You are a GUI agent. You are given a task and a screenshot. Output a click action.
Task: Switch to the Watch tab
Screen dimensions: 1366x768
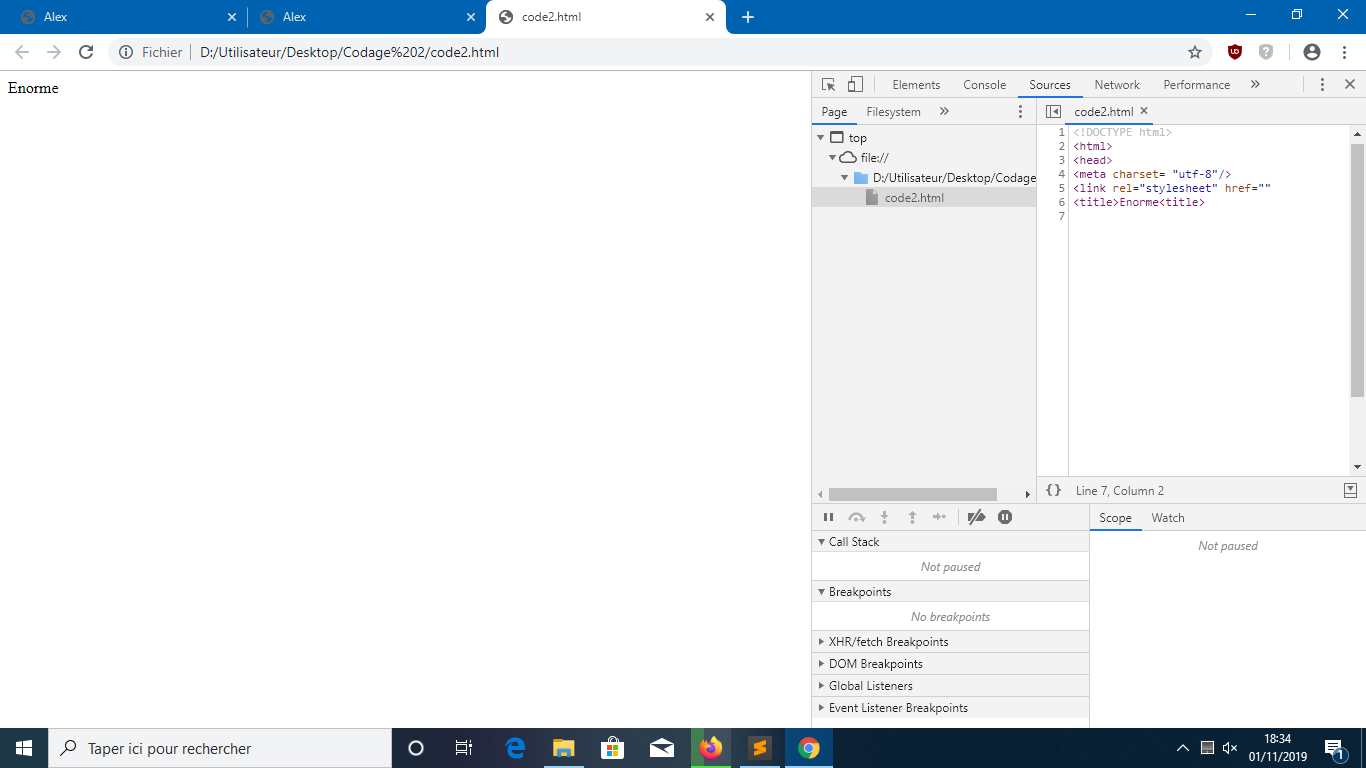point(1167,518)
